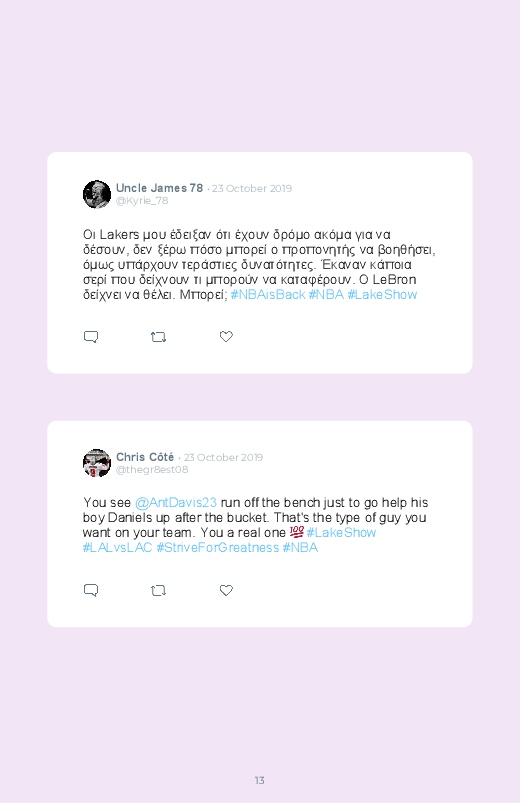520x803 pixels.
Task: Open #LakeShow hashtag in Greek tweet
Action: click(382, 294)
